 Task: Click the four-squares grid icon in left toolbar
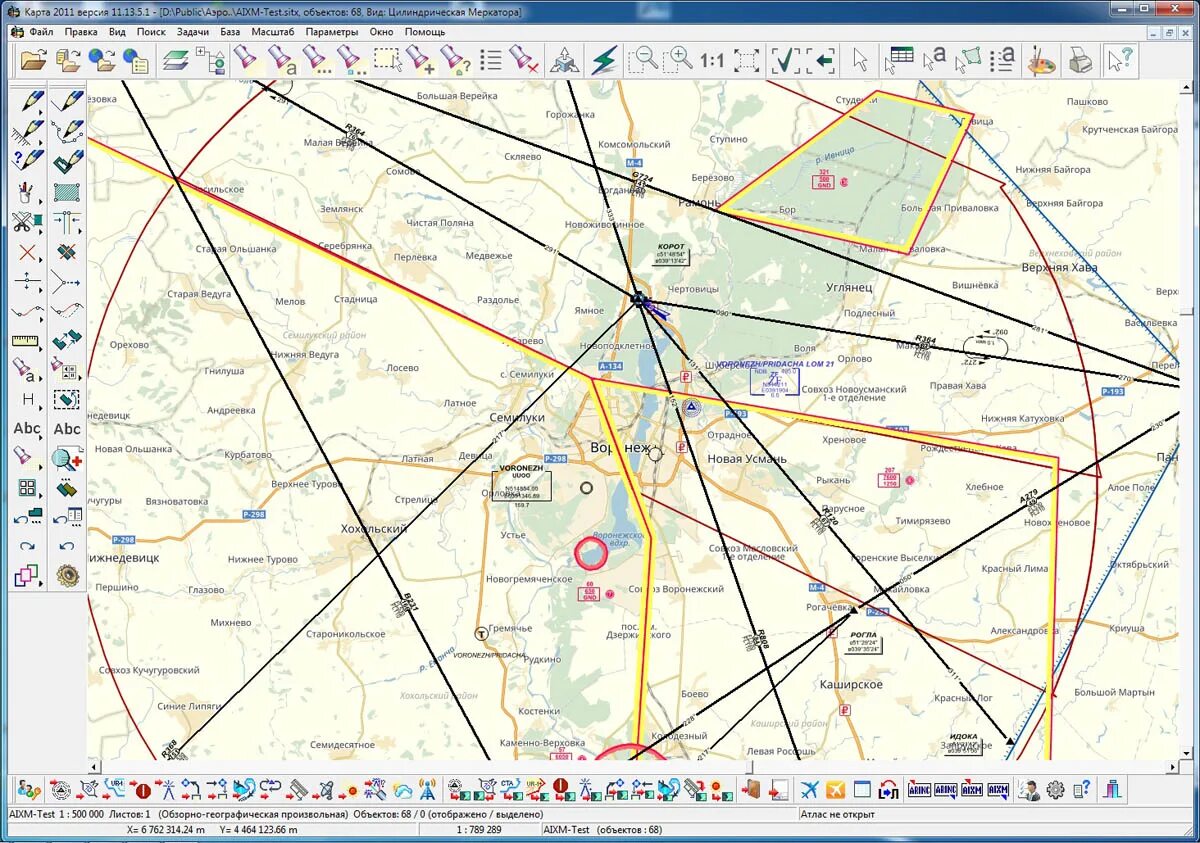click(x=27, y=488)
